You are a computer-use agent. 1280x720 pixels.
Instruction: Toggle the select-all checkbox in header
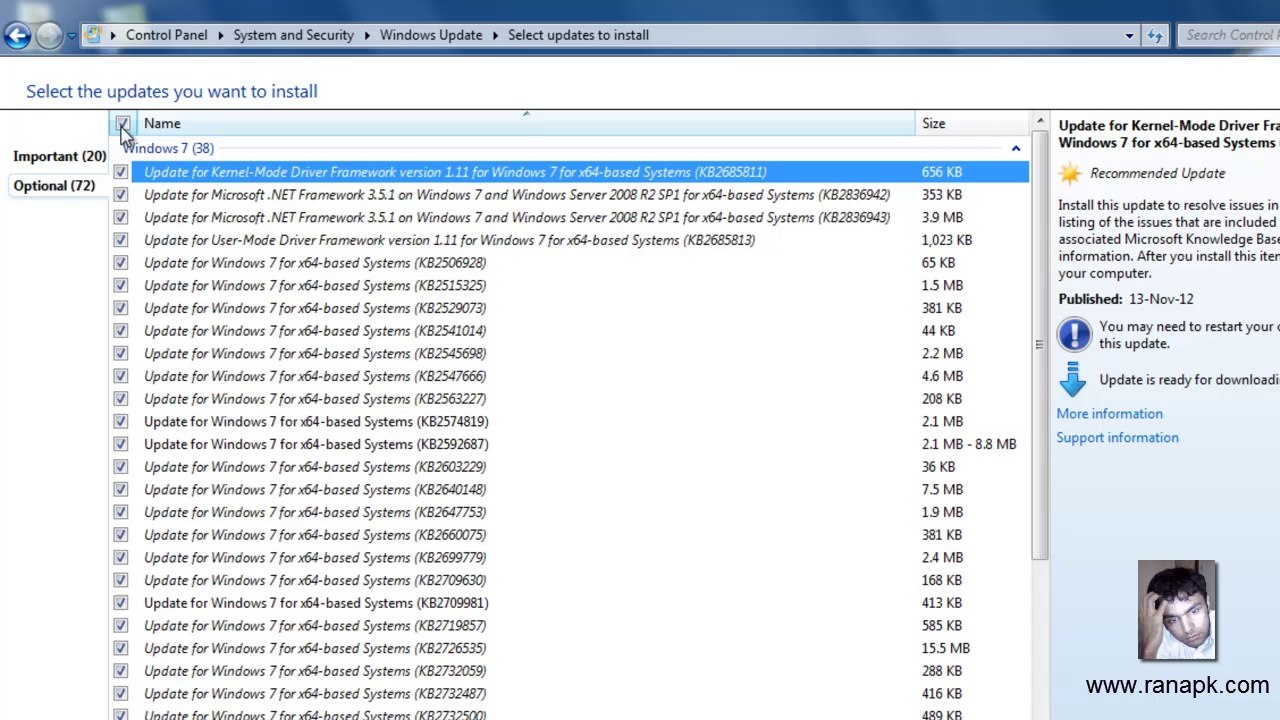coord(122,124)
